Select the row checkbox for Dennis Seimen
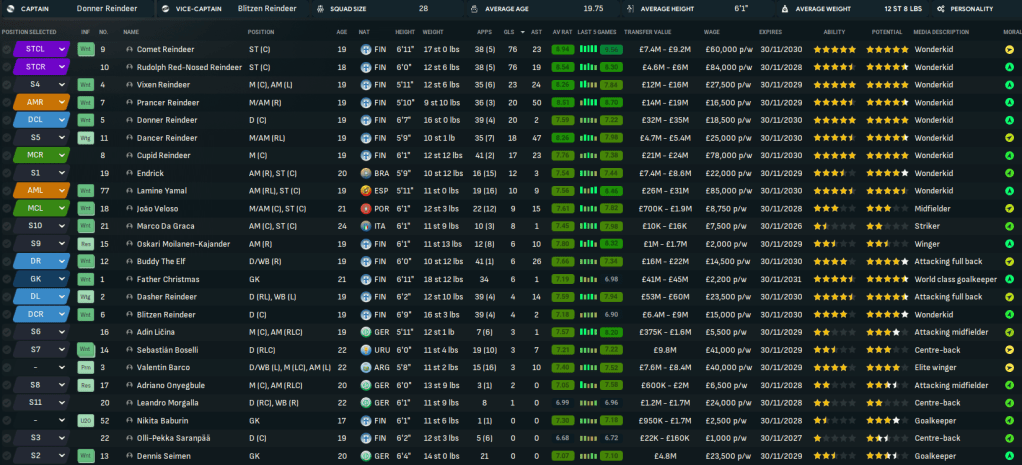Viewport: 1022px width, 465px height. click(x=7, y=455)
